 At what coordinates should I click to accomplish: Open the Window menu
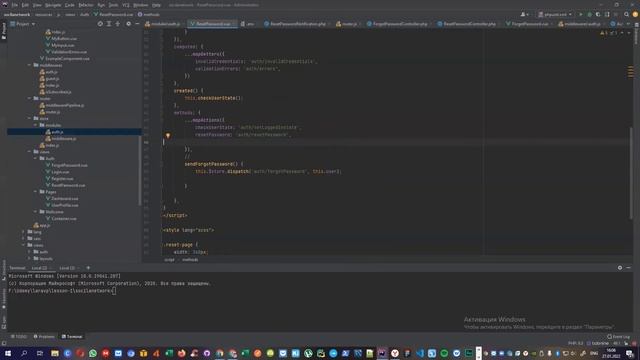[x=140, y=5]
